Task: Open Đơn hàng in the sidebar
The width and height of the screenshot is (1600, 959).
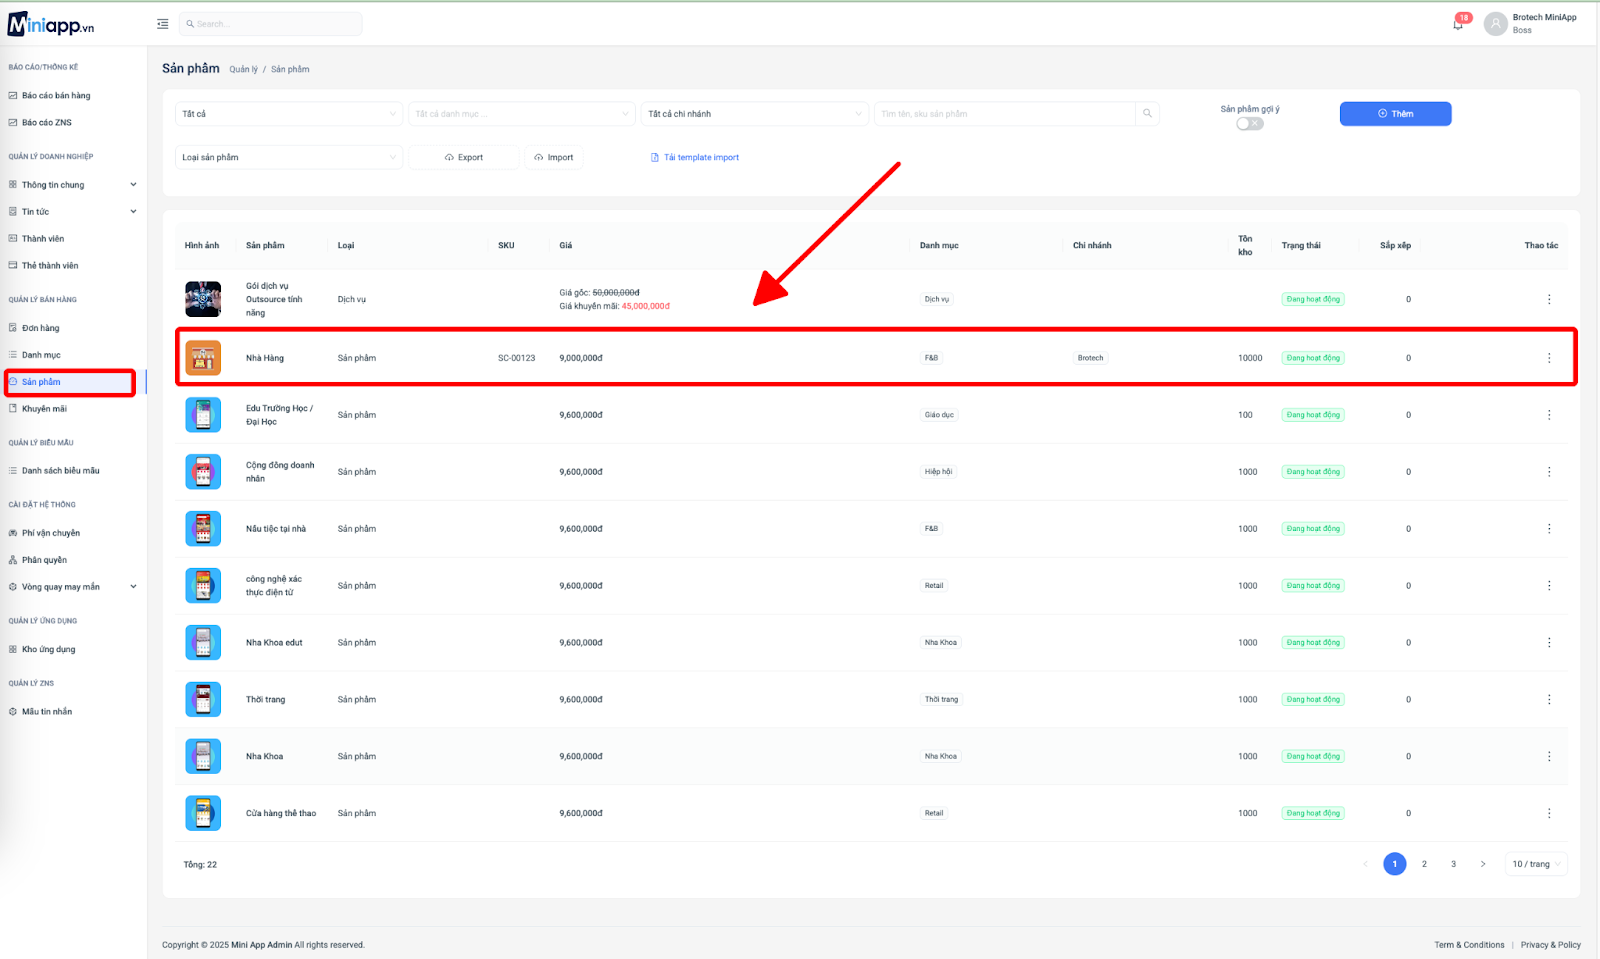Action: (41, 328)
